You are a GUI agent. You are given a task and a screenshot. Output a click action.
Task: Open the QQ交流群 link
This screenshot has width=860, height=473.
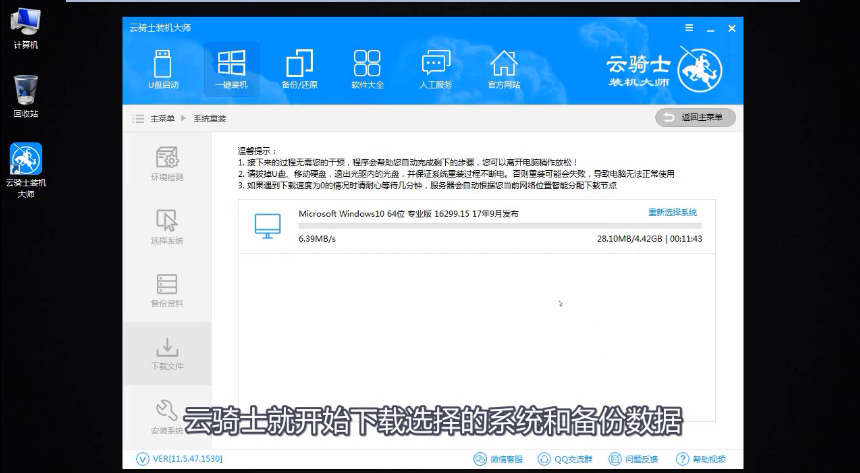(565, 459)
